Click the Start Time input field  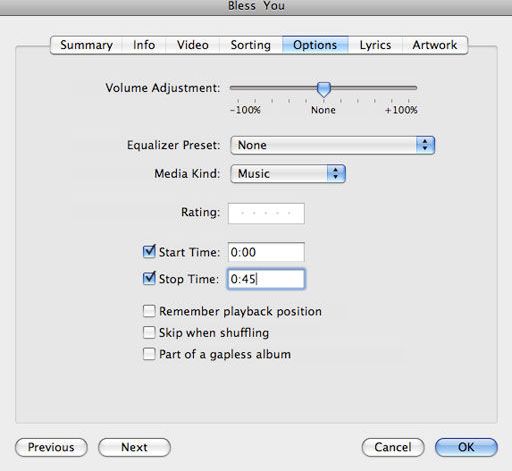click(x=266, y=252)
